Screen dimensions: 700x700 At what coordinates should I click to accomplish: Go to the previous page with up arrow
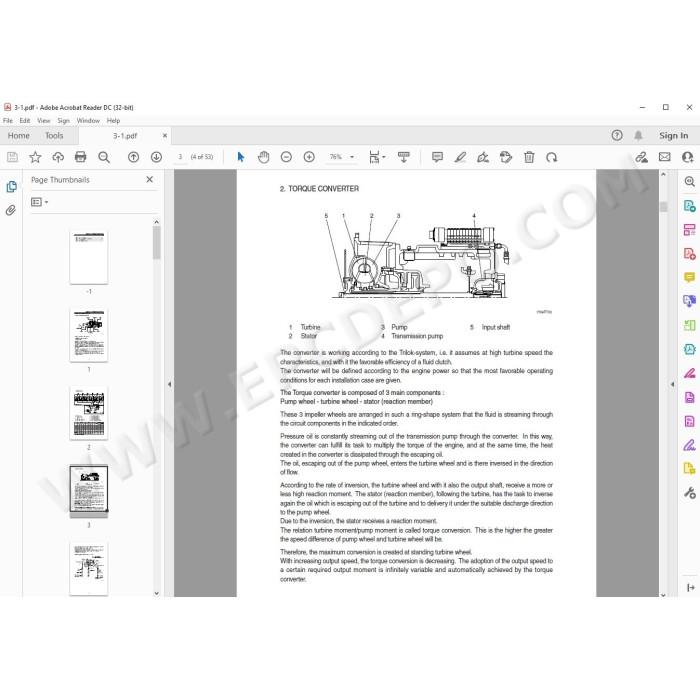tap(133, 157)
